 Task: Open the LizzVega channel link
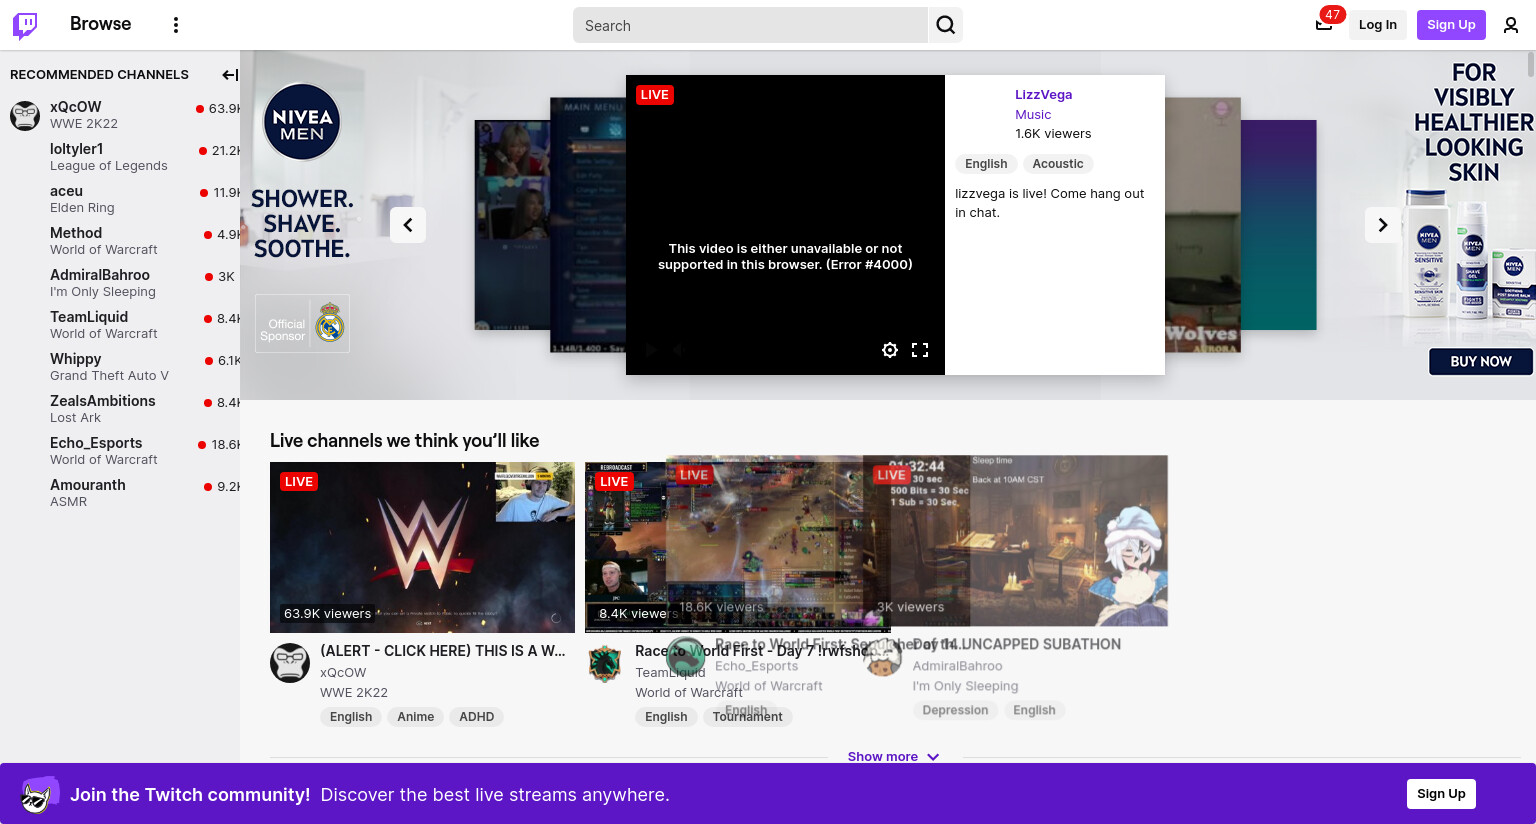click(1043, 95)
